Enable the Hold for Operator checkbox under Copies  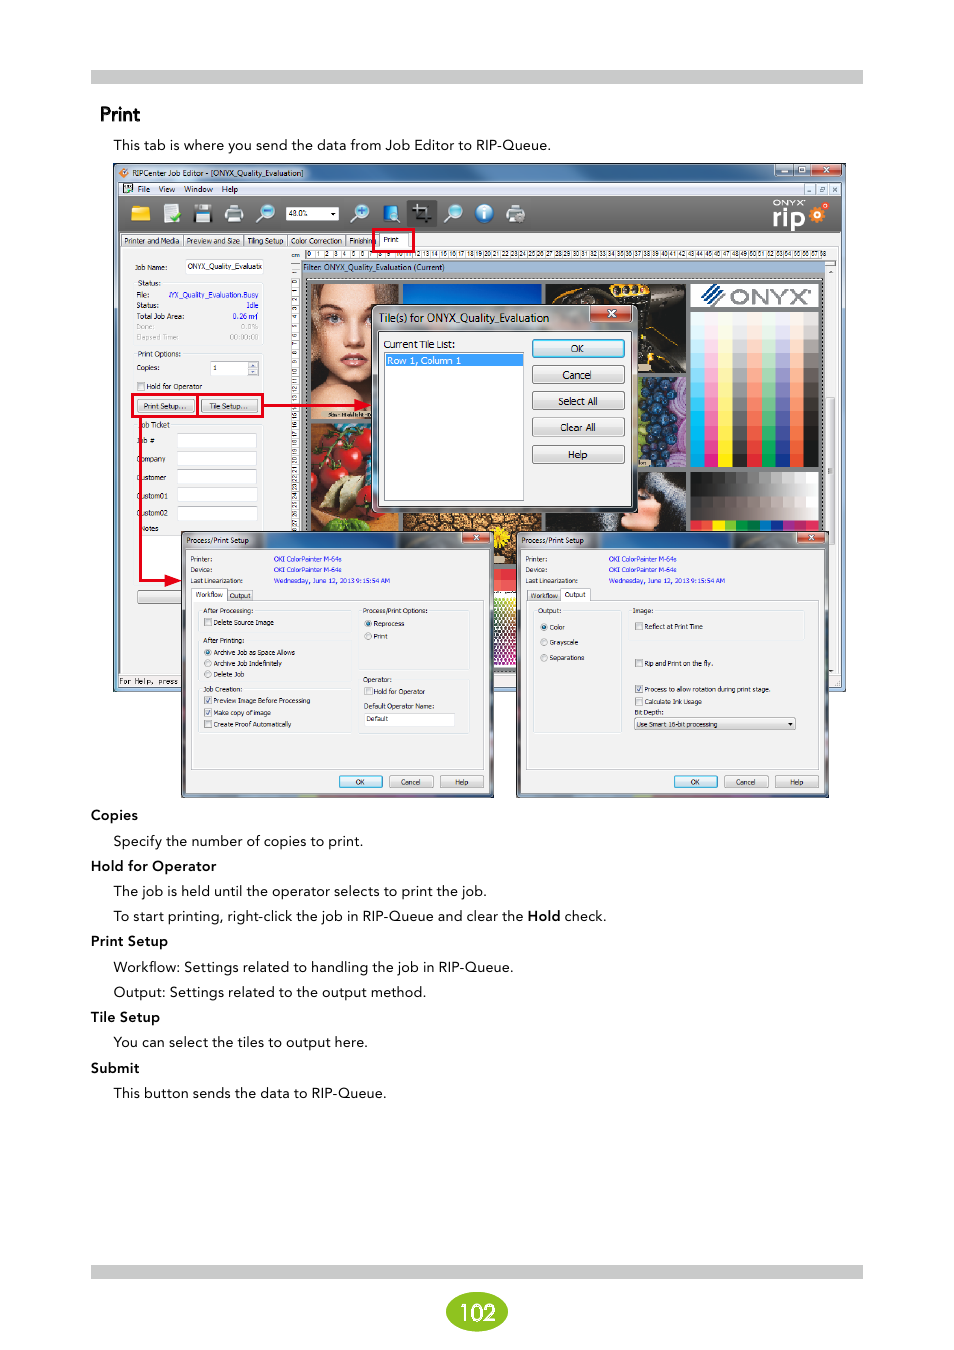click(x=141, y=386)
